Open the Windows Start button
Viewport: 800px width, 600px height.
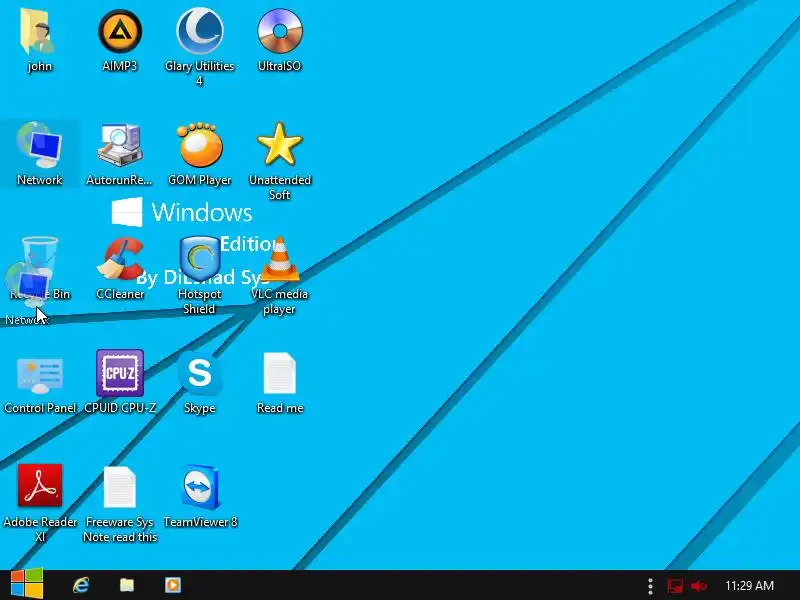tap(27, 585)
